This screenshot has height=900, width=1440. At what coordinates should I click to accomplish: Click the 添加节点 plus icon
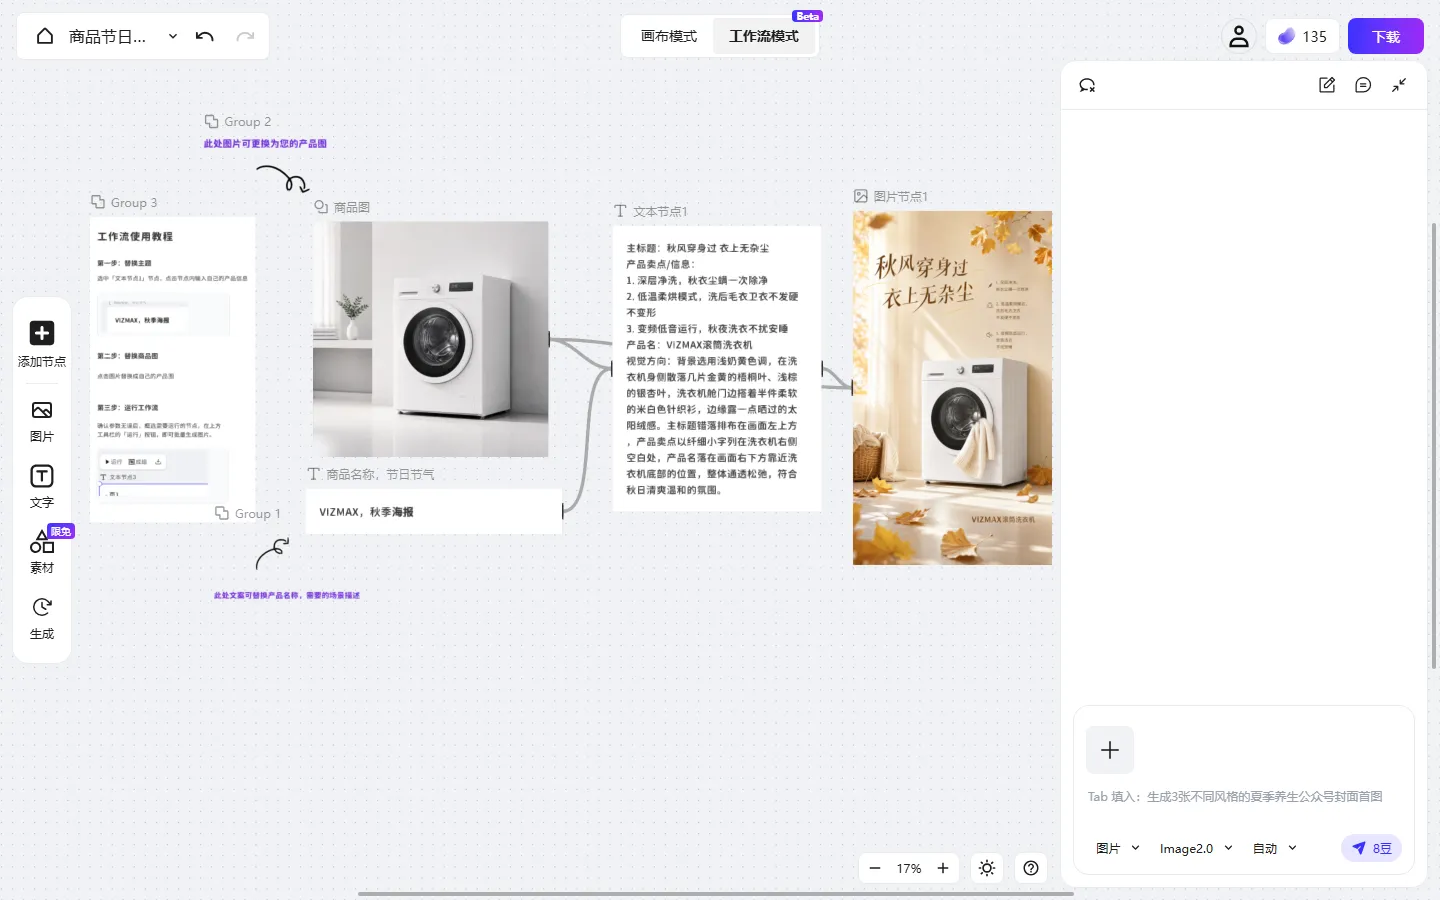click(x=42, y=332)
